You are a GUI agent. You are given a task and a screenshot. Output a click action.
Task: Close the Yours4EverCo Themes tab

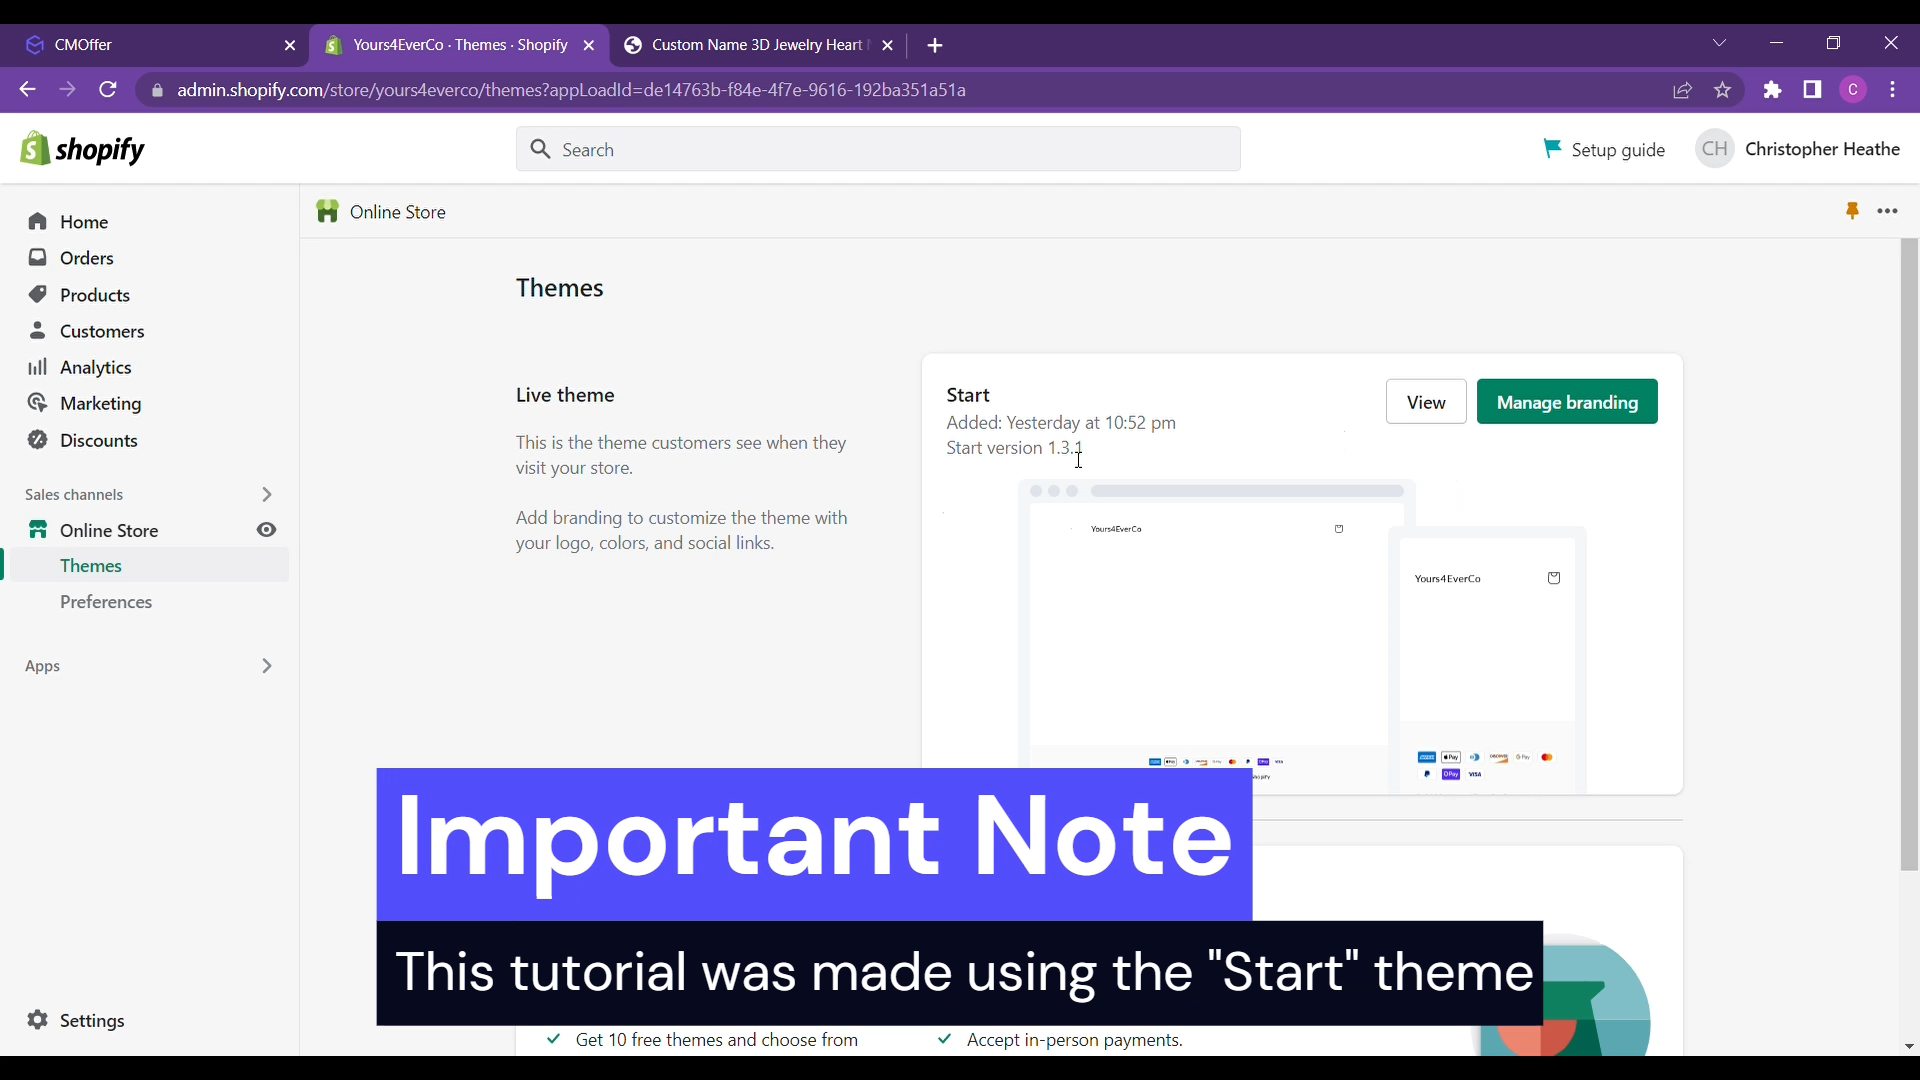click(589, 45)
